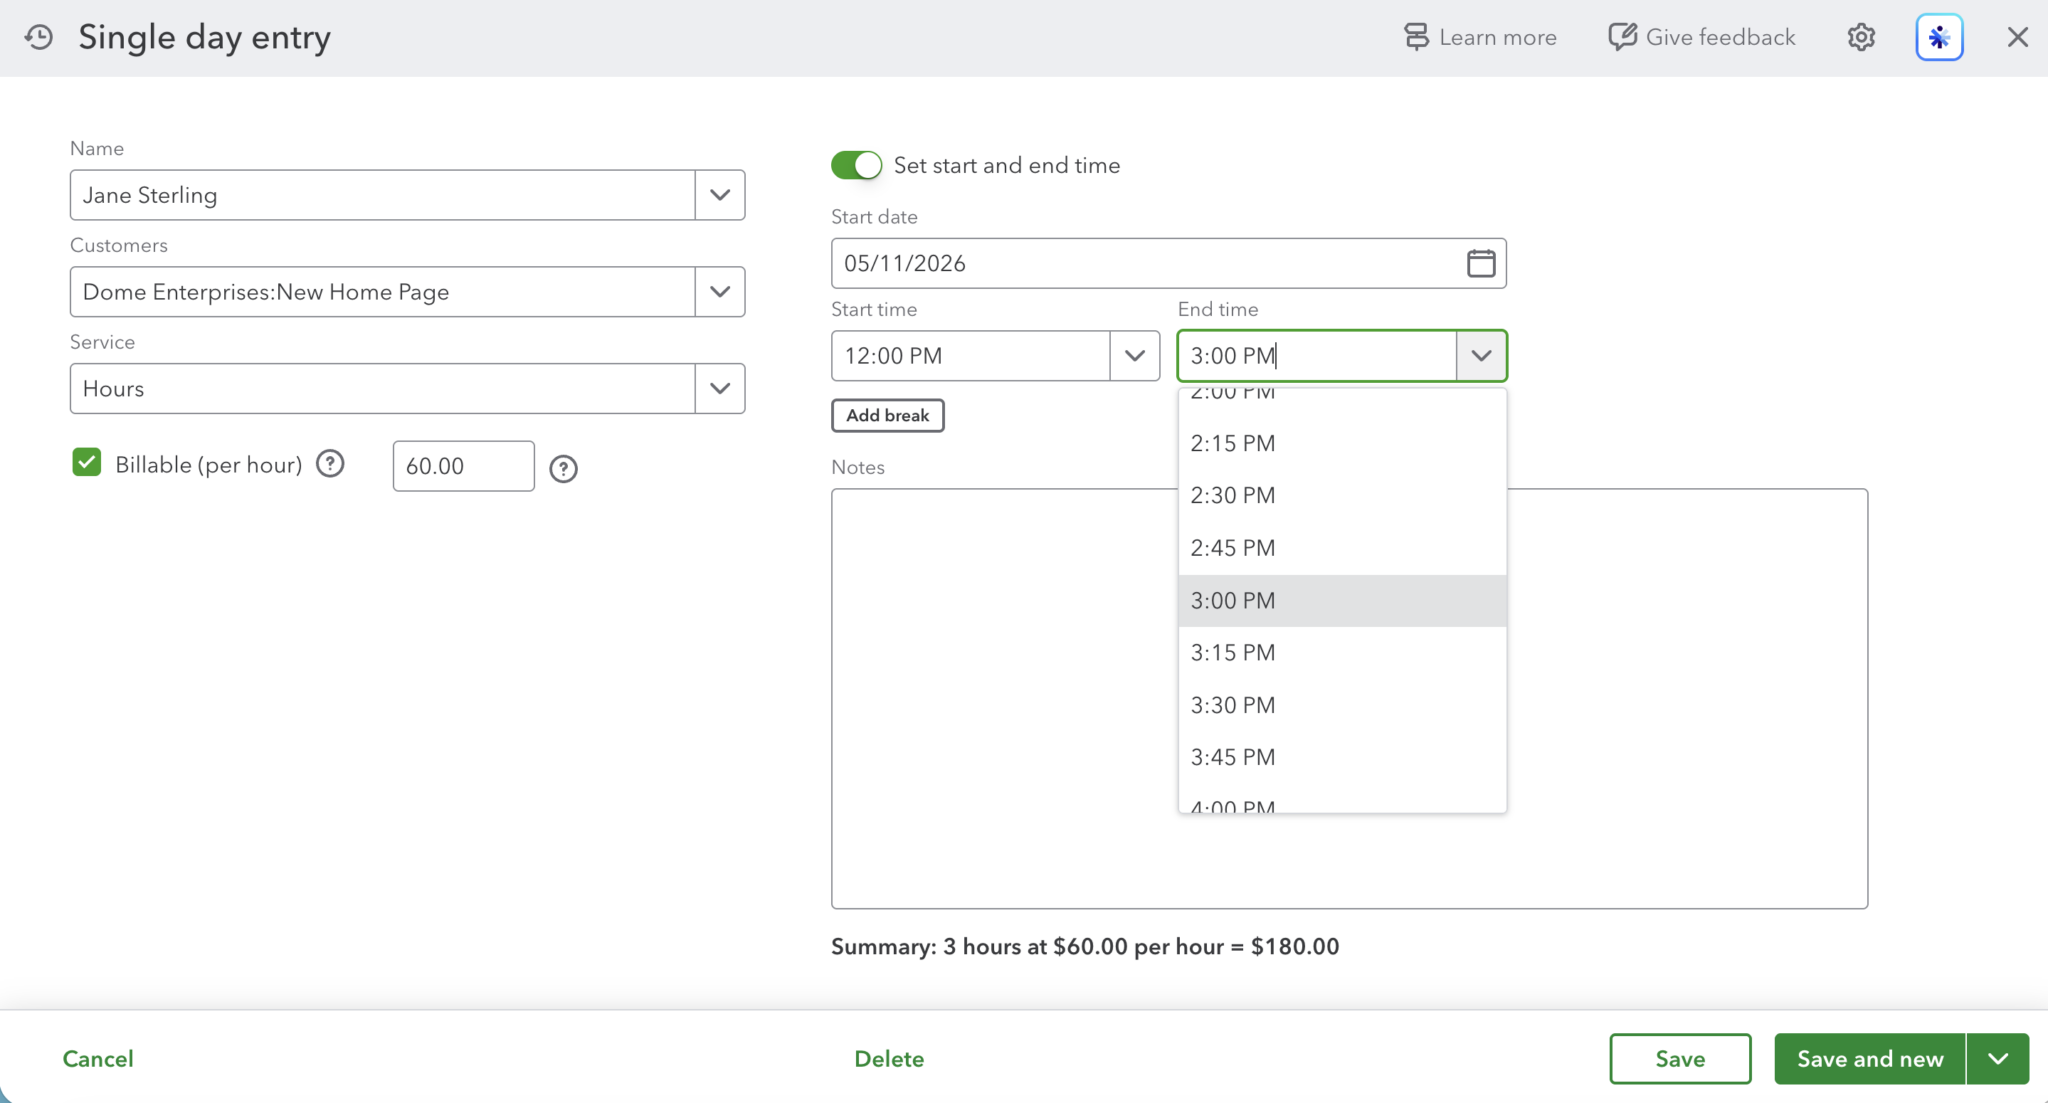Click the billable rate field 60.00
Screen dimensions: 2048x1103
(x=464, y=466)
